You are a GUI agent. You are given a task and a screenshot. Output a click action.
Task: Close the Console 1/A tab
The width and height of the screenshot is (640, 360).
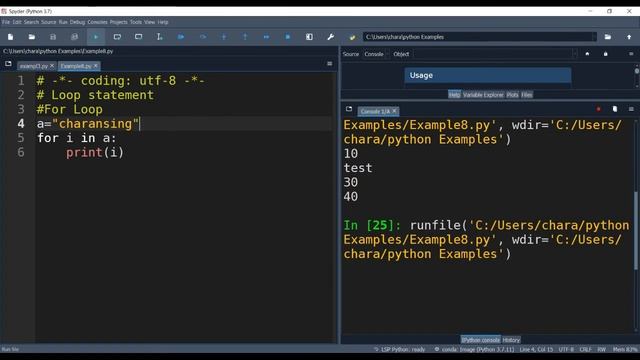coord(394,111)
